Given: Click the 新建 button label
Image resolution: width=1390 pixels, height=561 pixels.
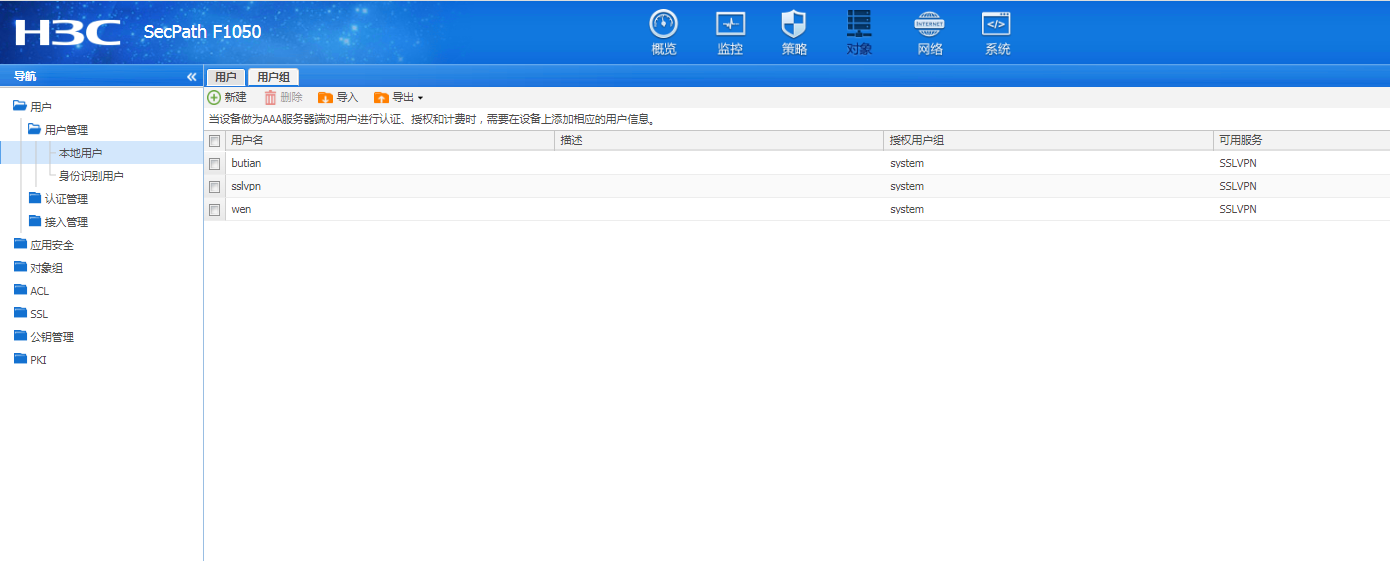Looking at the screenshot, I should click(235, 97).
